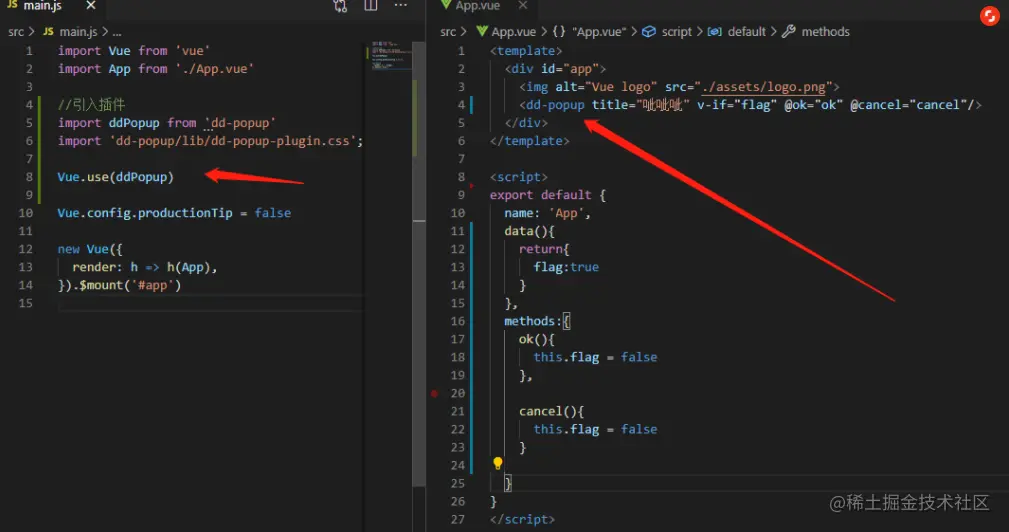Click the dd-popup tag name in the template

pos(555,105)
